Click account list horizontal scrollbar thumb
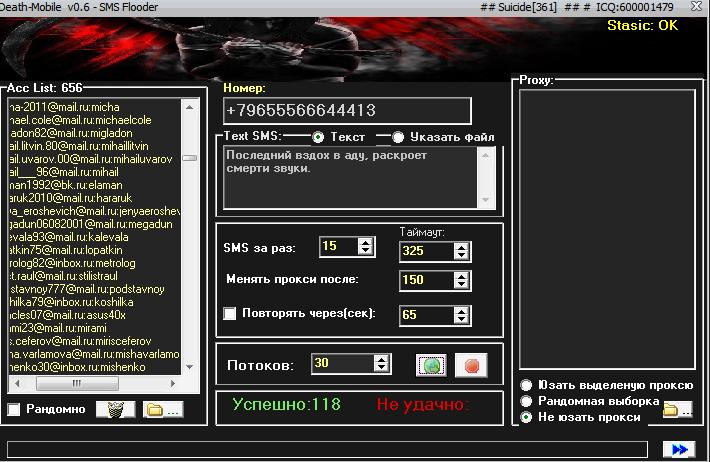 click(x=77, y=384)
